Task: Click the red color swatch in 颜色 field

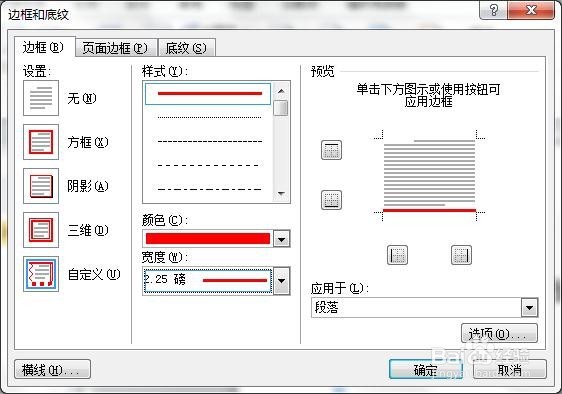Action: coord(208,239)
